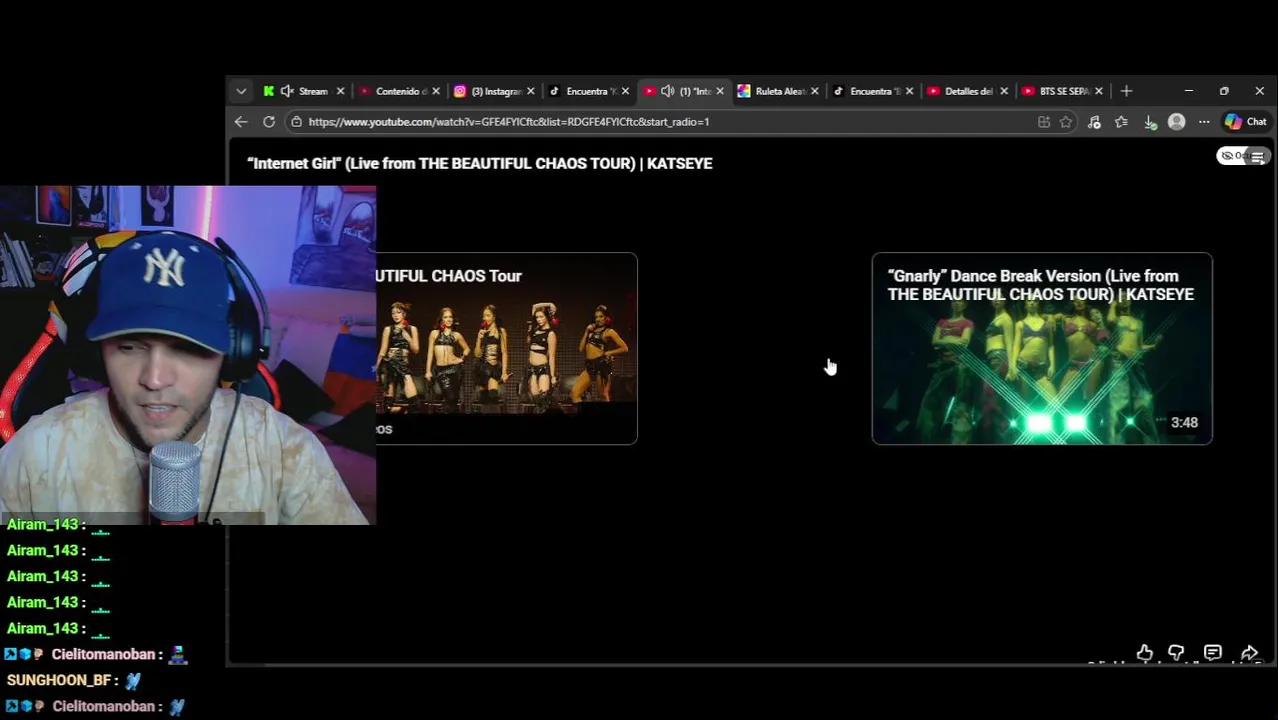The image size is (1278, 720).
Task: Click the Cielitomanoban chat message with computer emoji
Action: tap(96, 654)
